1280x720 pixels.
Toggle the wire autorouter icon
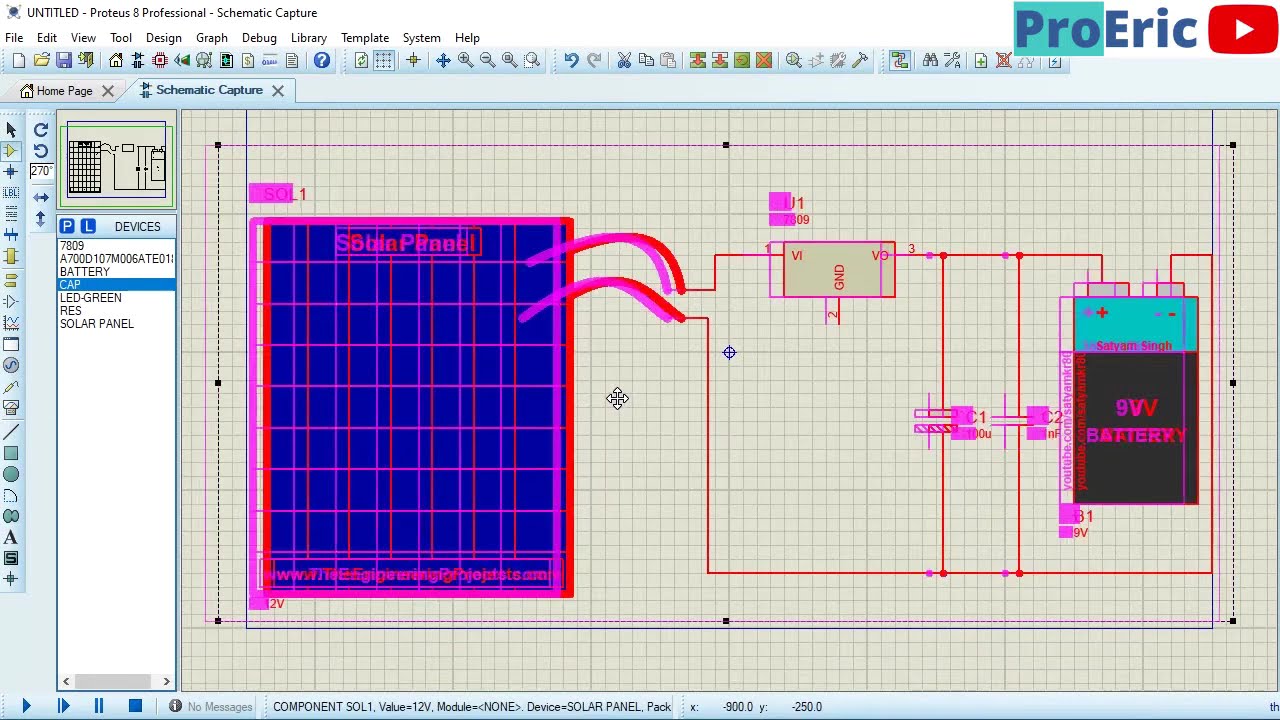[x=900, y=61]
